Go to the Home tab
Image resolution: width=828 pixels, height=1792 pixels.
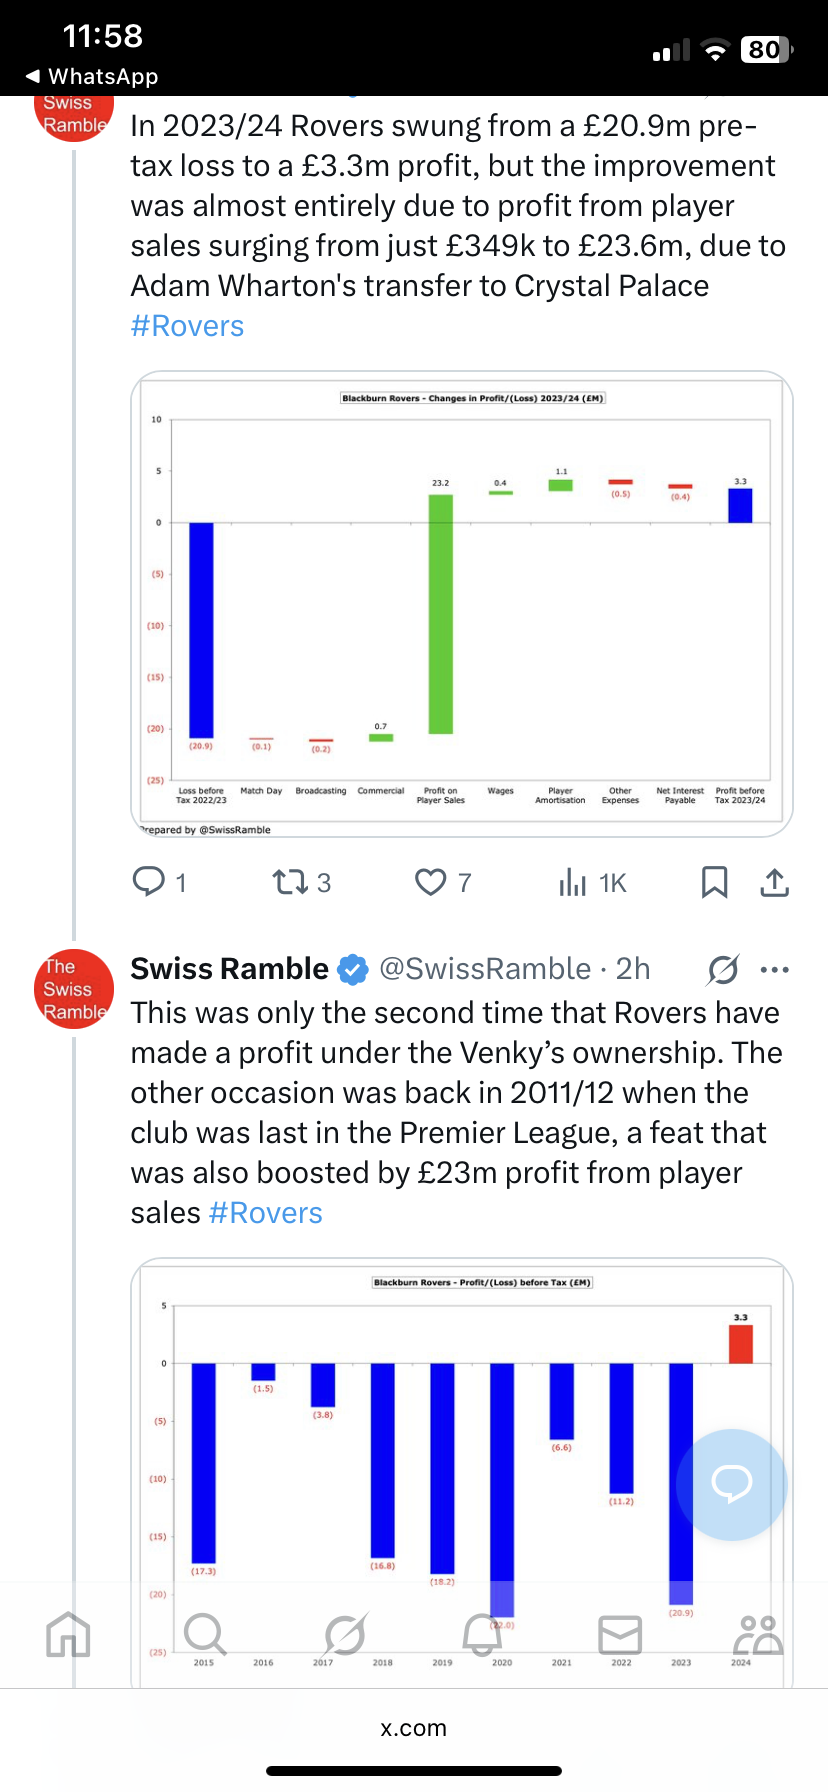coord(68,1635)
